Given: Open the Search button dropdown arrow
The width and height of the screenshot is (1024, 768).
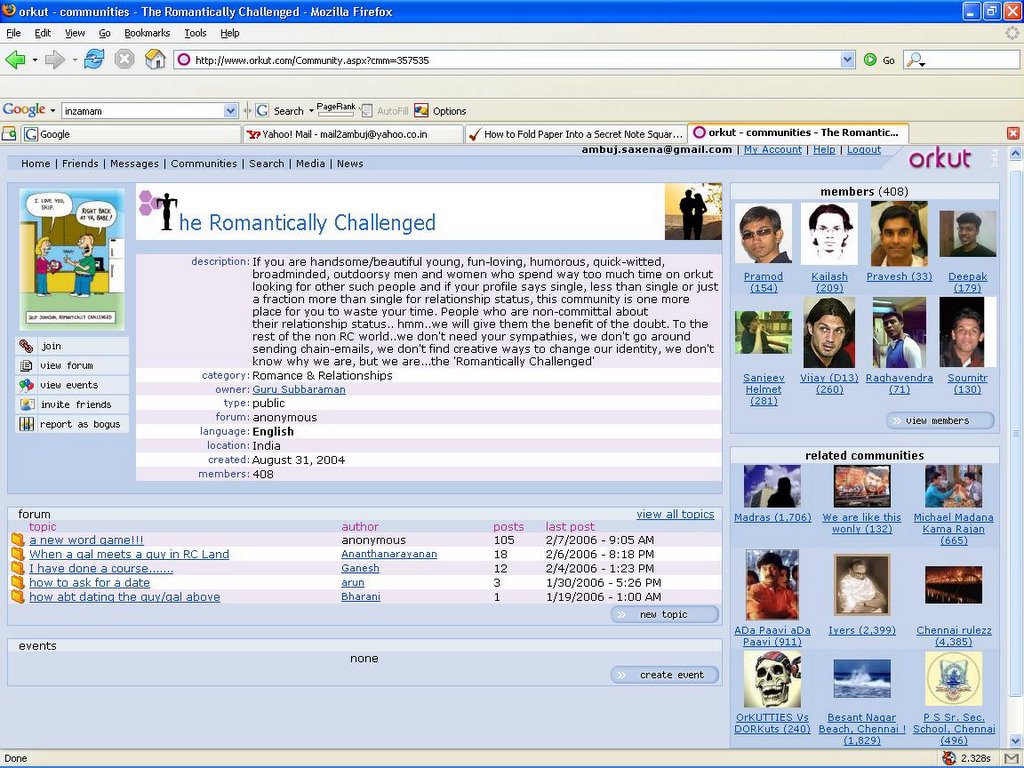Looking at the screenshot, I should (311, 110).
